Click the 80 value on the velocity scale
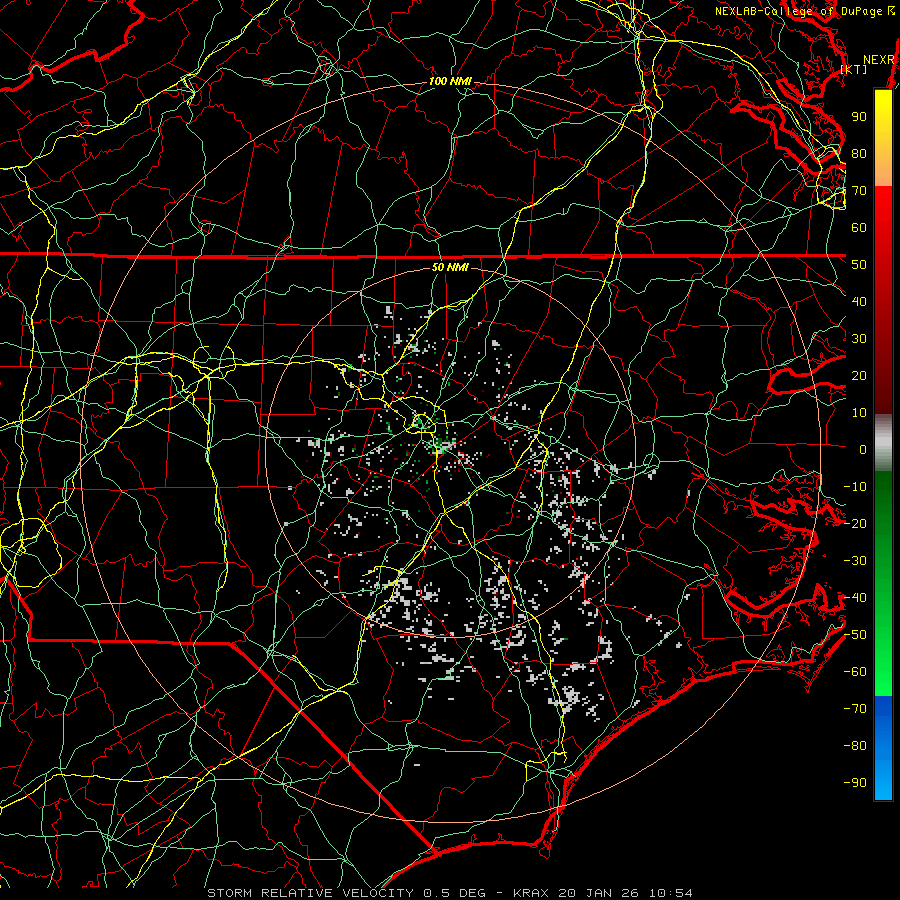 pyautogui.click(x=859, y=154)
